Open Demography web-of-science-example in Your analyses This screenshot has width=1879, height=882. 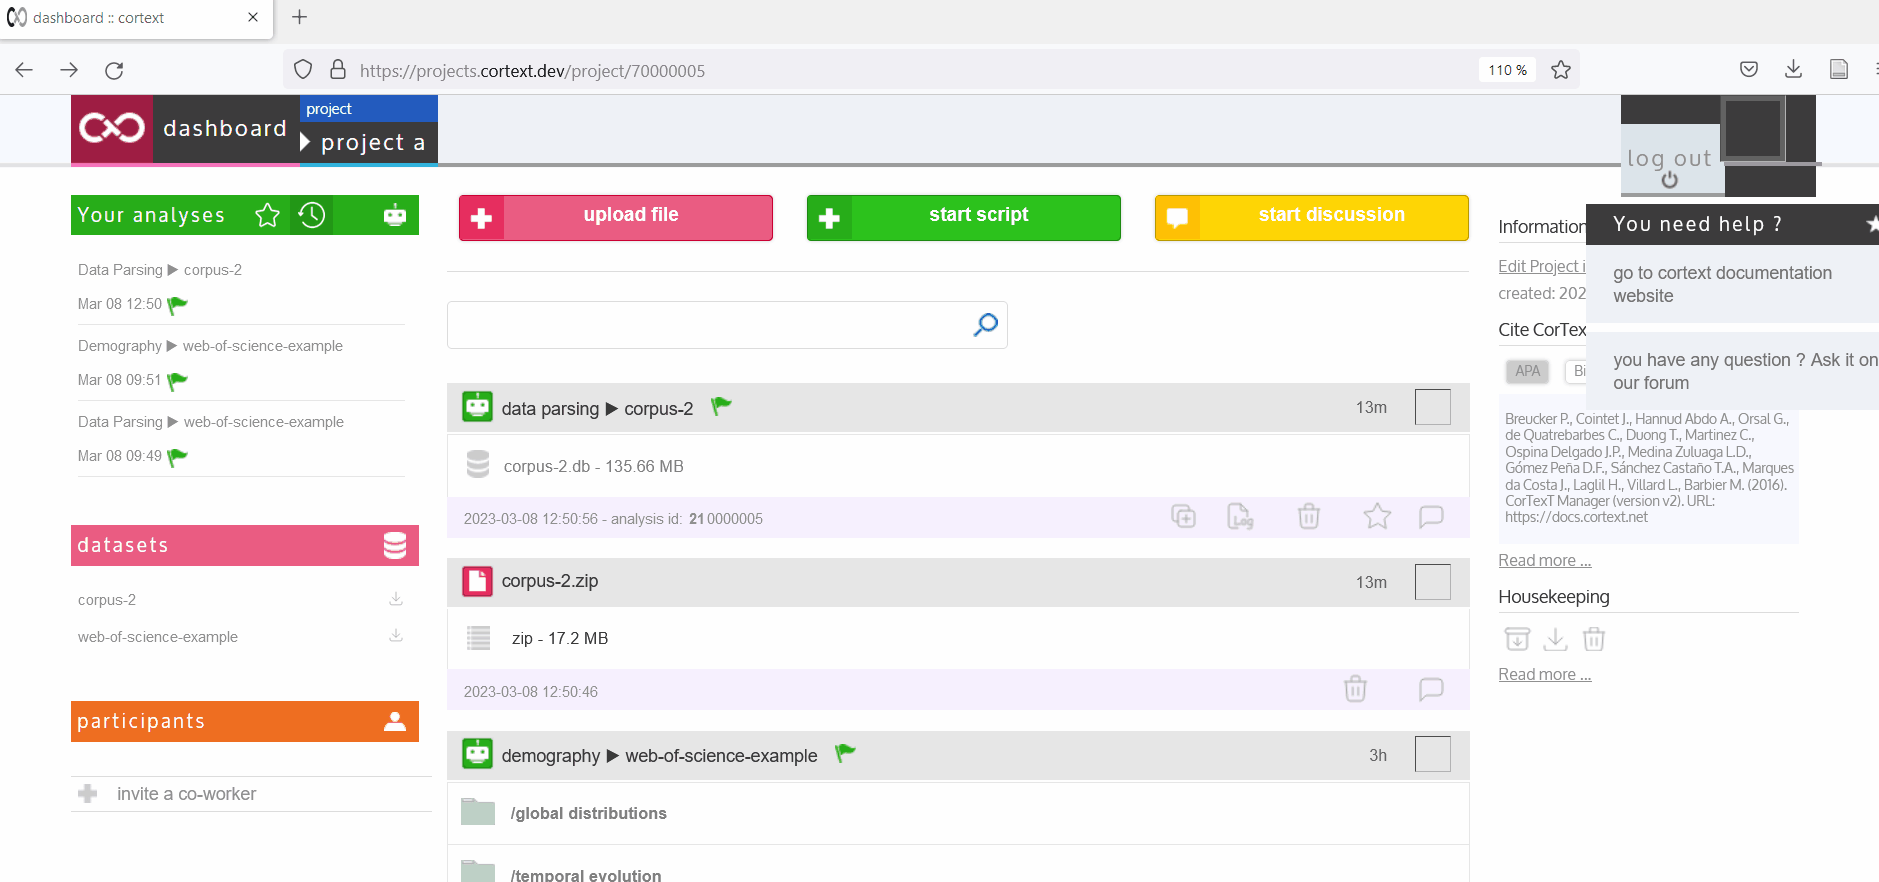(x=210, y=346)
